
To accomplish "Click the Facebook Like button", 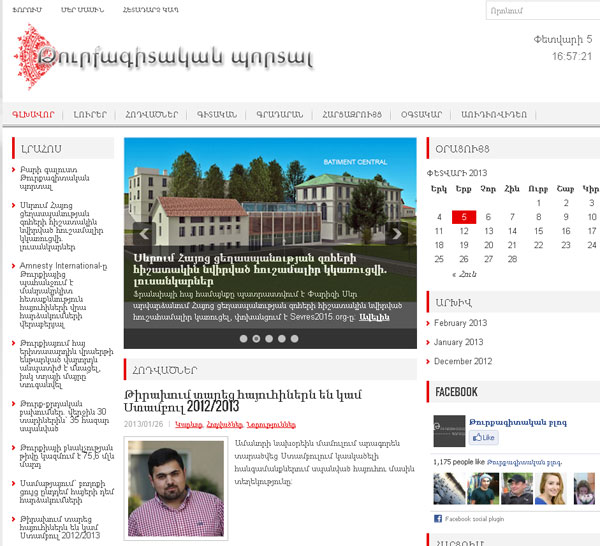I will (484, 438).
